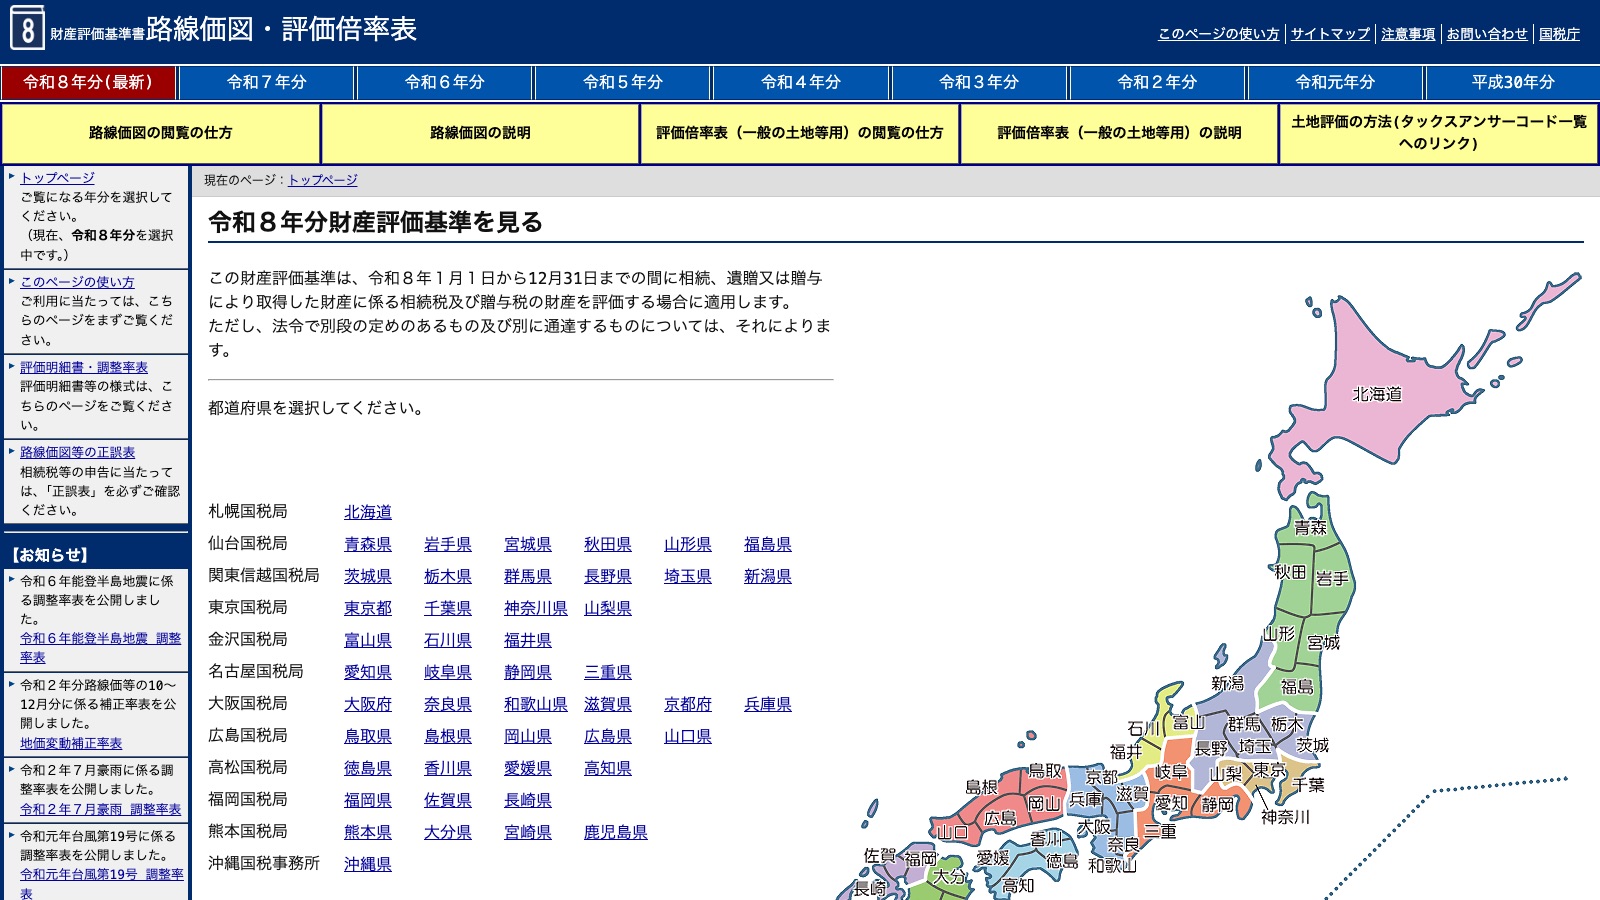1600x900 pixels.
Task: Click 福岡県 prefecture link
Action: tap(368, 800)
